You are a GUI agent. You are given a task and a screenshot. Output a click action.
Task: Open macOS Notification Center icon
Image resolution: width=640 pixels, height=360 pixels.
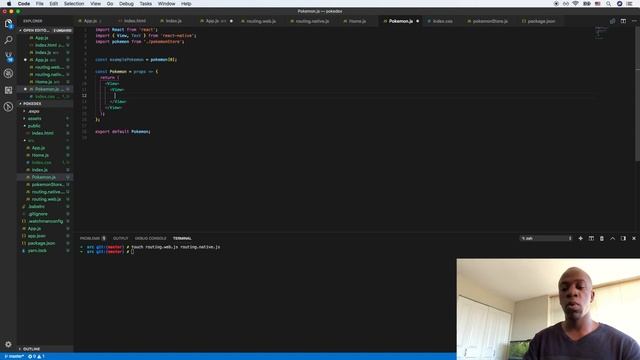[x=630, y=4]
